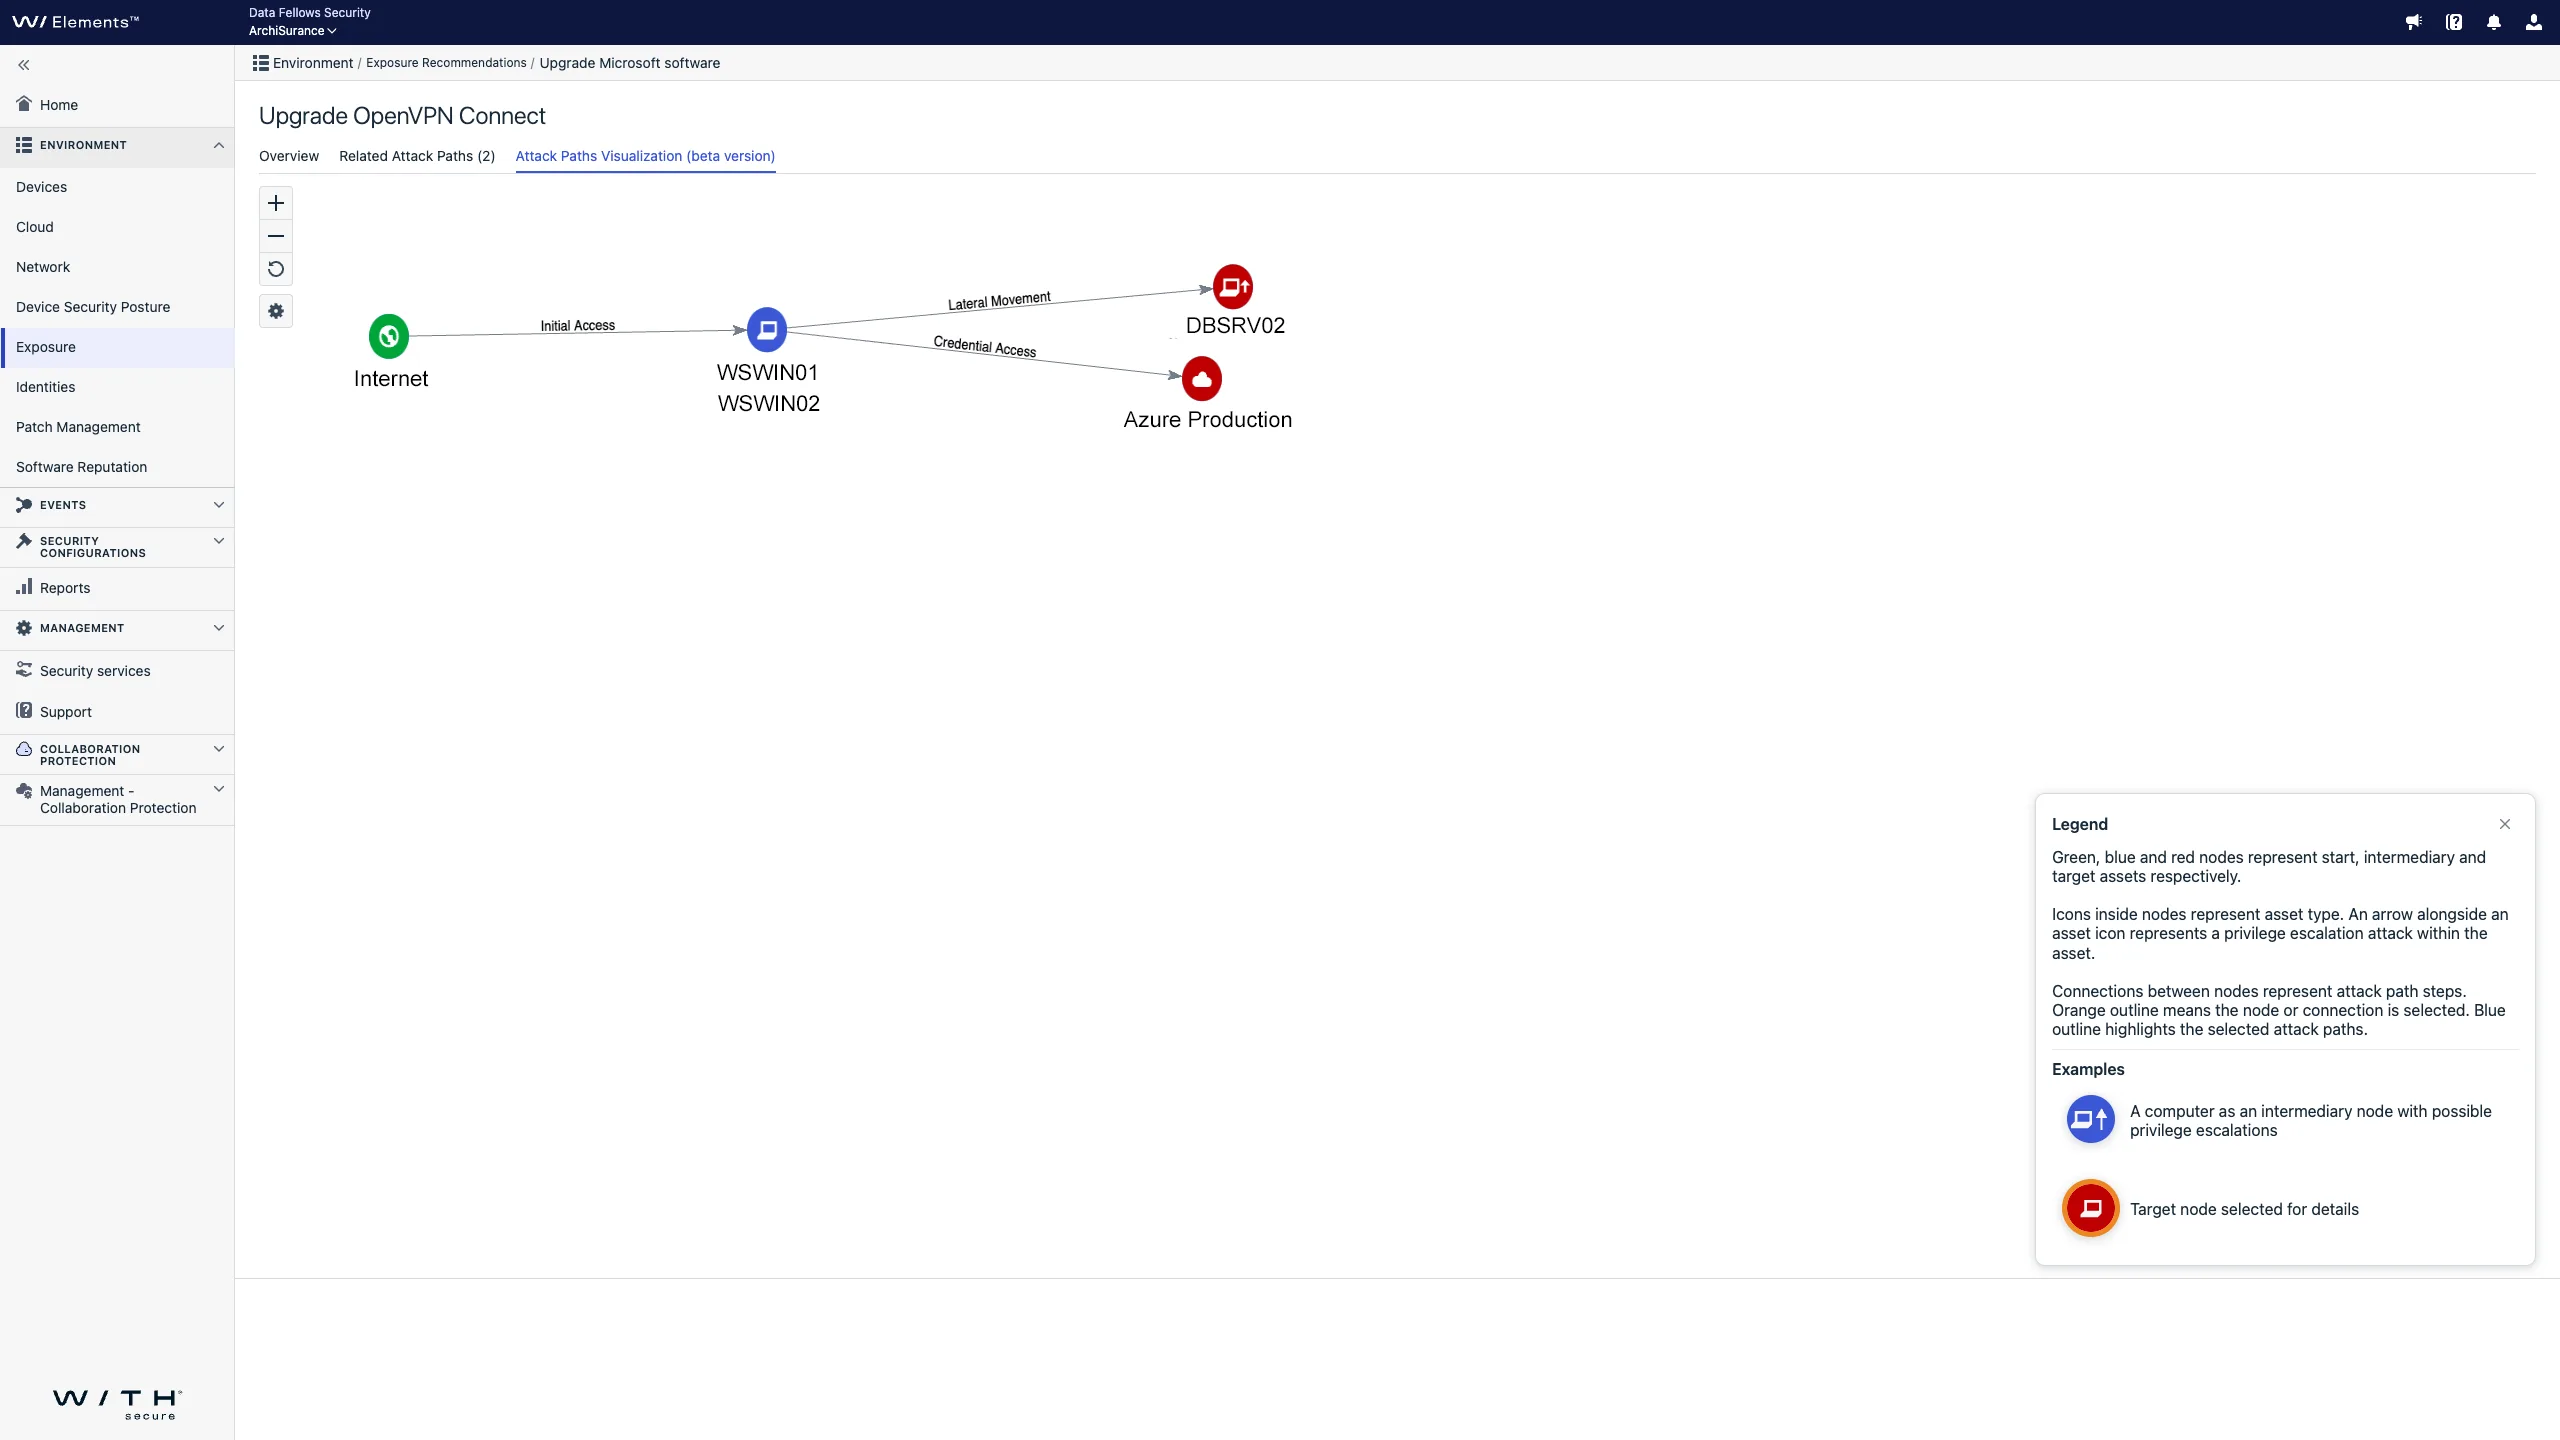Select the green Internet start node

coord(389,336)
